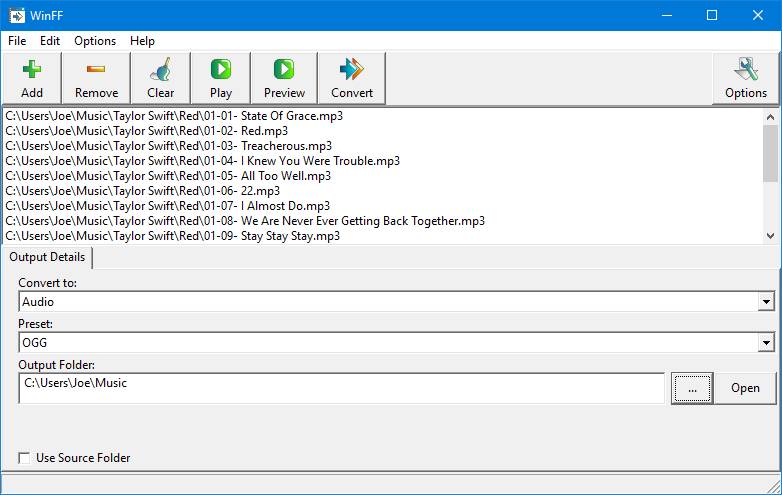This screenshot has height=495, width=782.
Task: Enable the Use Source Folder checkbox
Action: (x=24, y=458)
